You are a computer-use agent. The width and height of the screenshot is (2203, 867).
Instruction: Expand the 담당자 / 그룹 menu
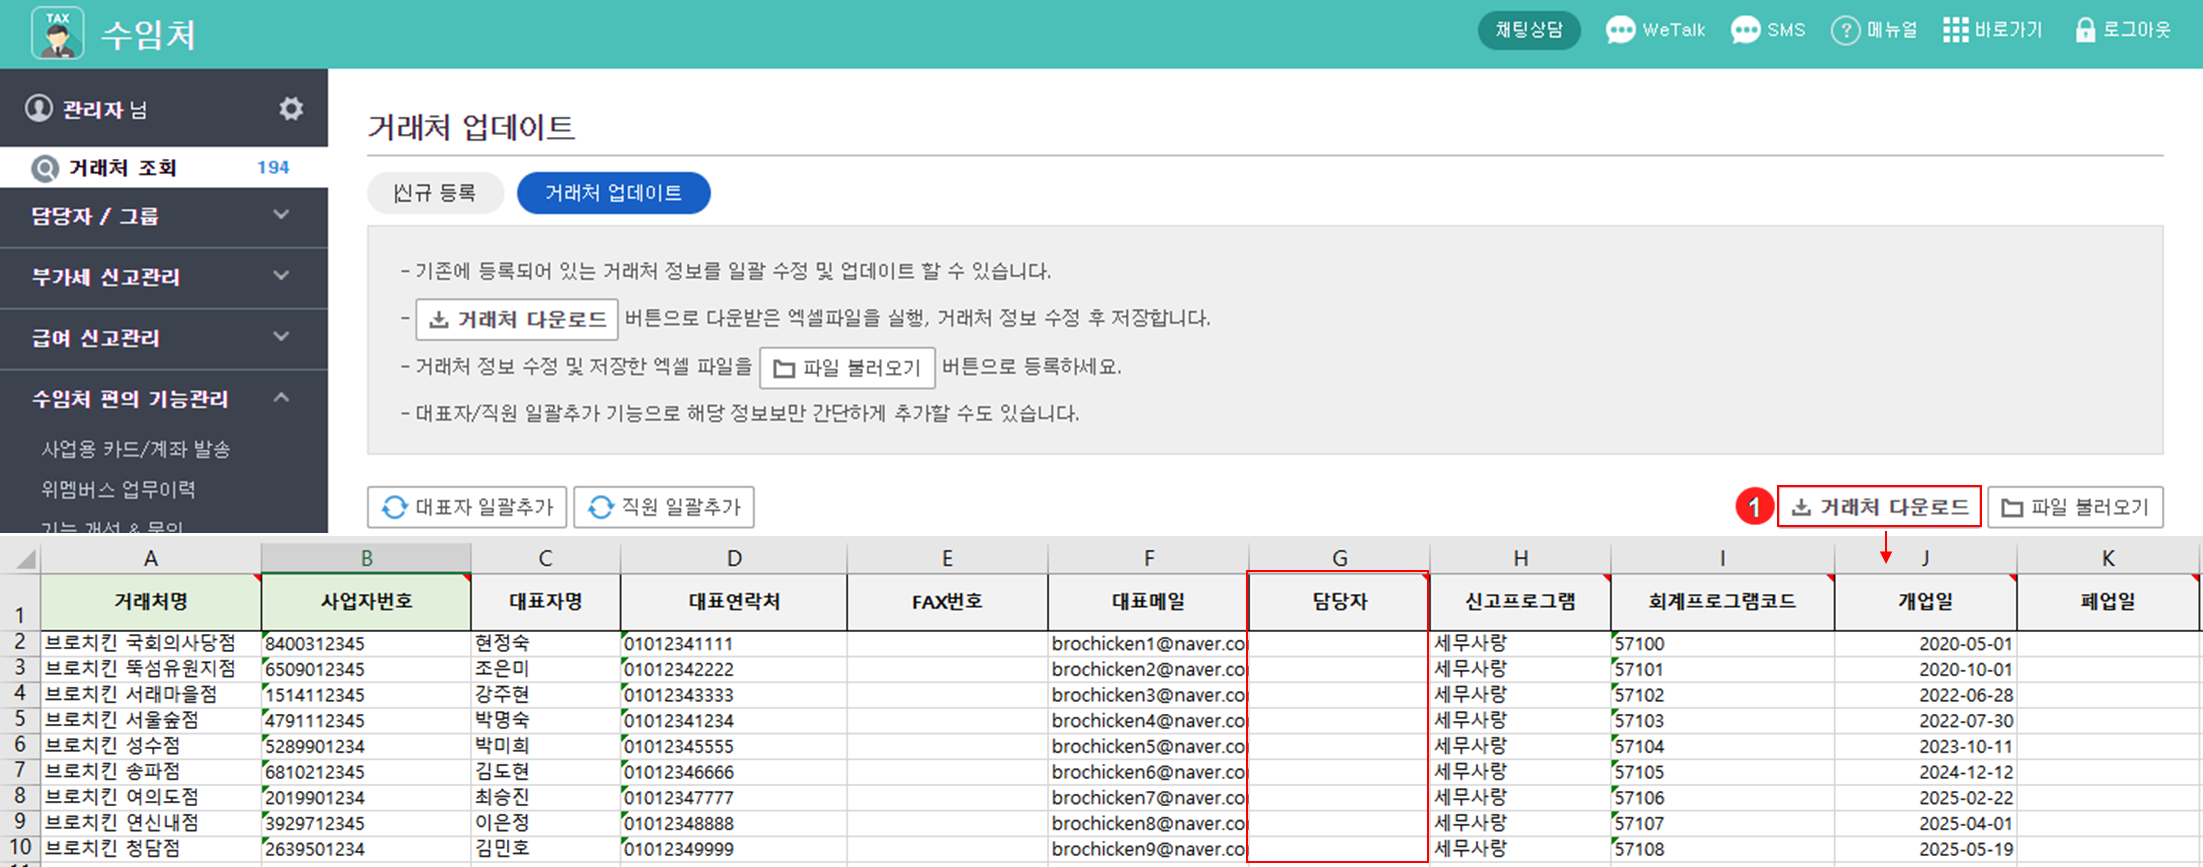[x=164, y=216]
